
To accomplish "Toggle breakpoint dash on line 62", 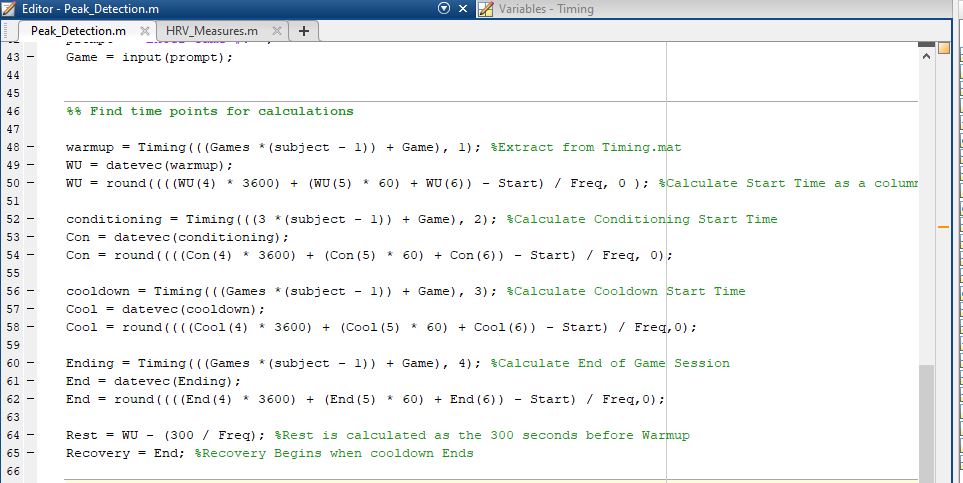I will 31,399.
